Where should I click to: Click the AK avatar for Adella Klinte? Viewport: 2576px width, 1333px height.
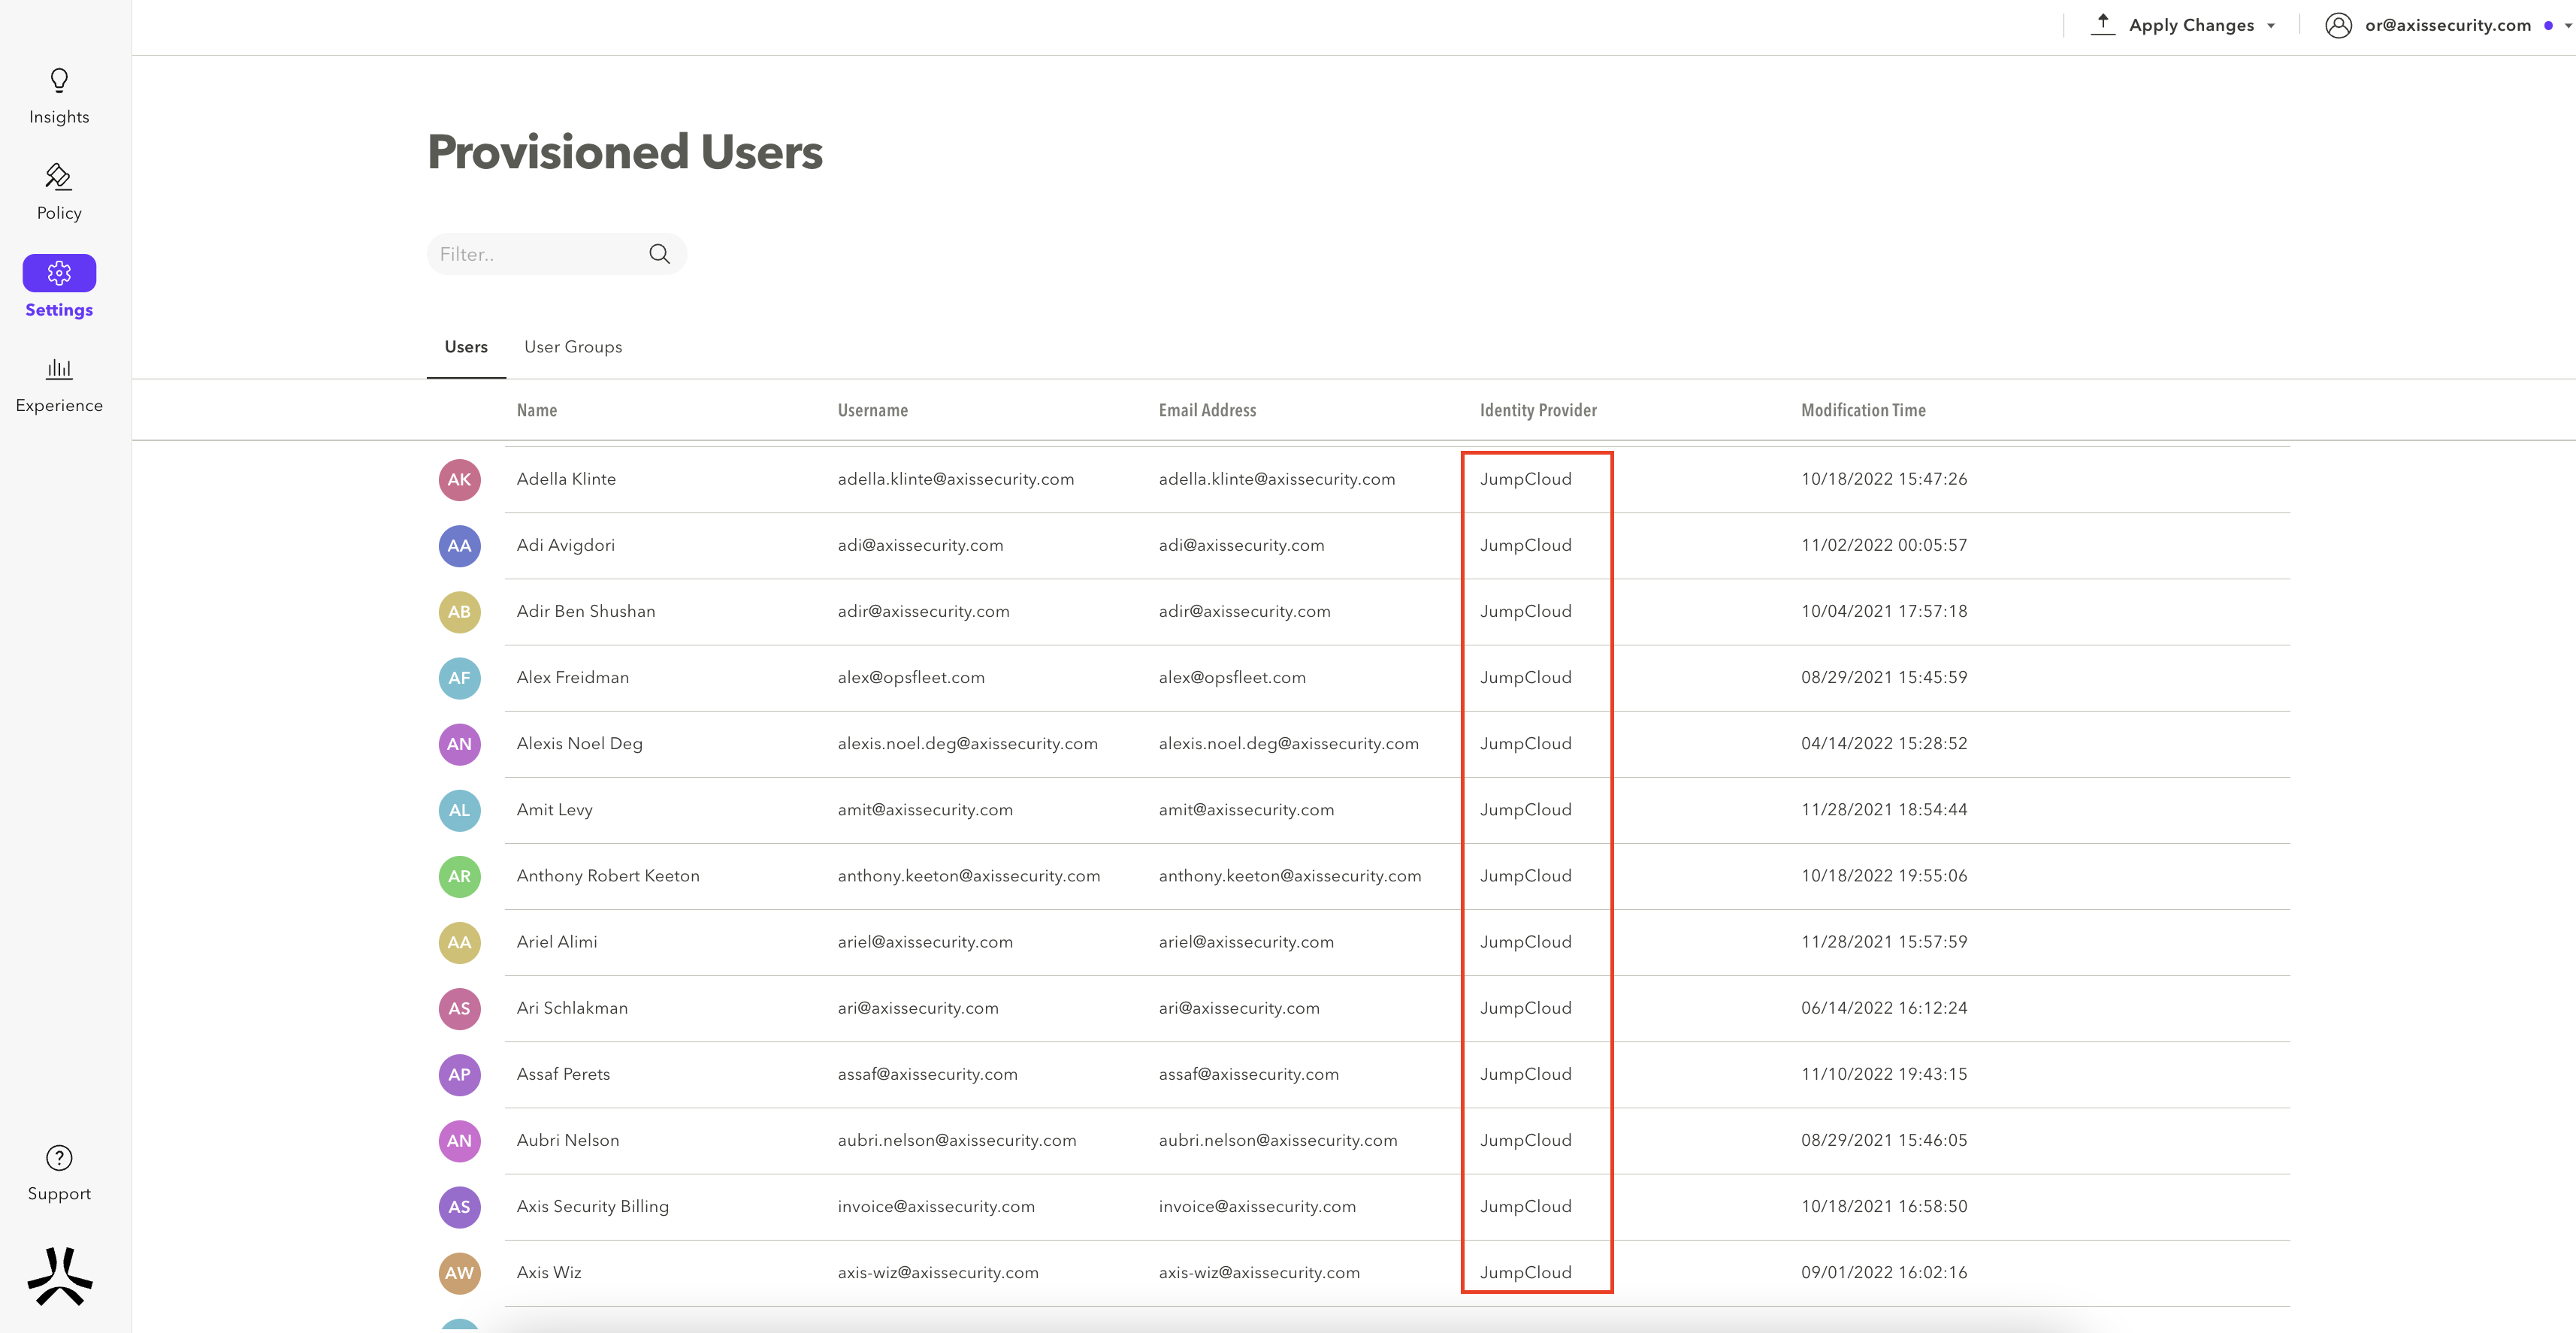[x=459, y=480]
